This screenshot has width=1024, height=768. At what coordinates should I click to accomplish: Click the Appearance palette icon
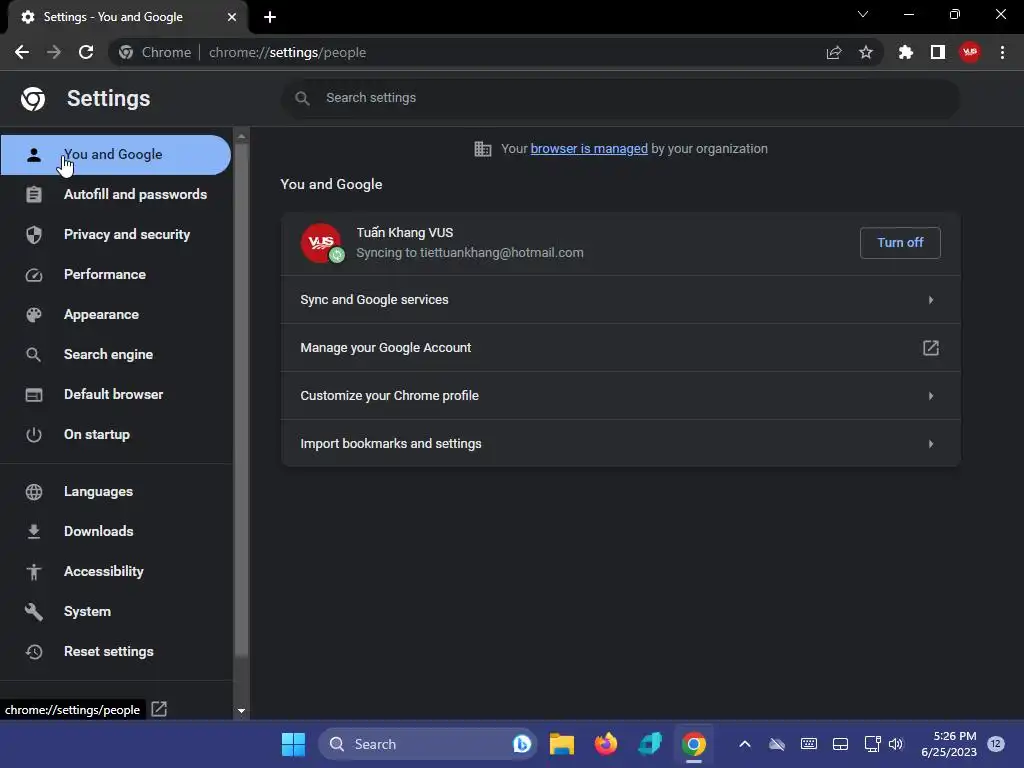(x=34, y=315)
